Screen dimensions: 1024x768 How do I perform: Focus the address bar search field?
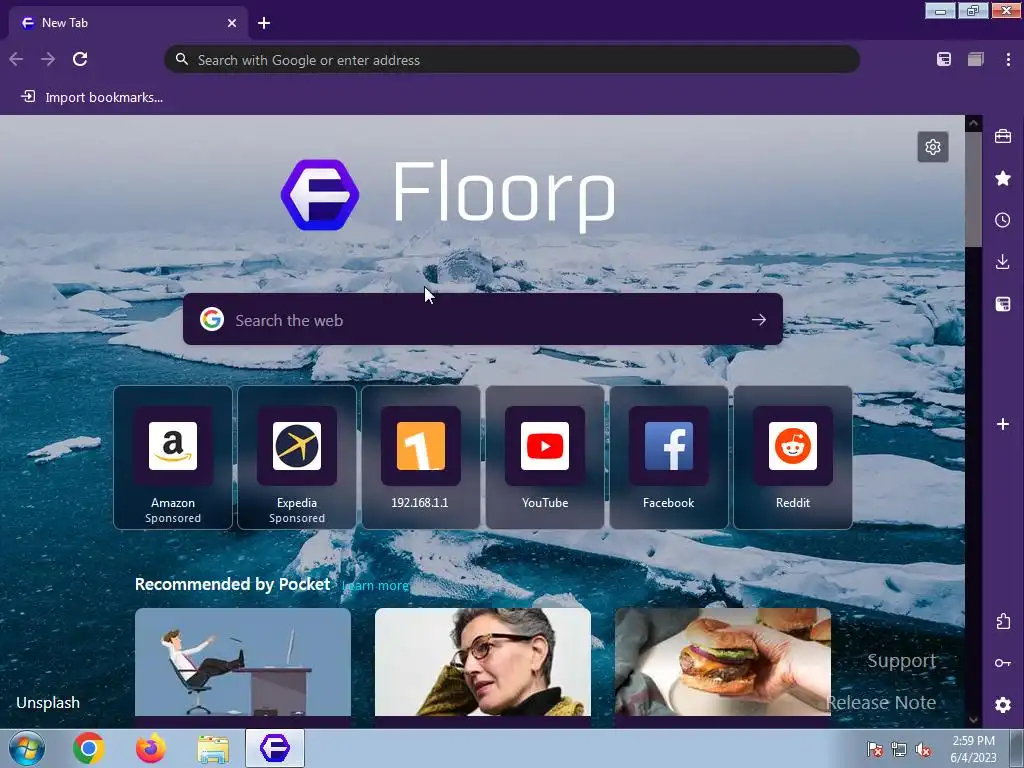click(512, 59)
